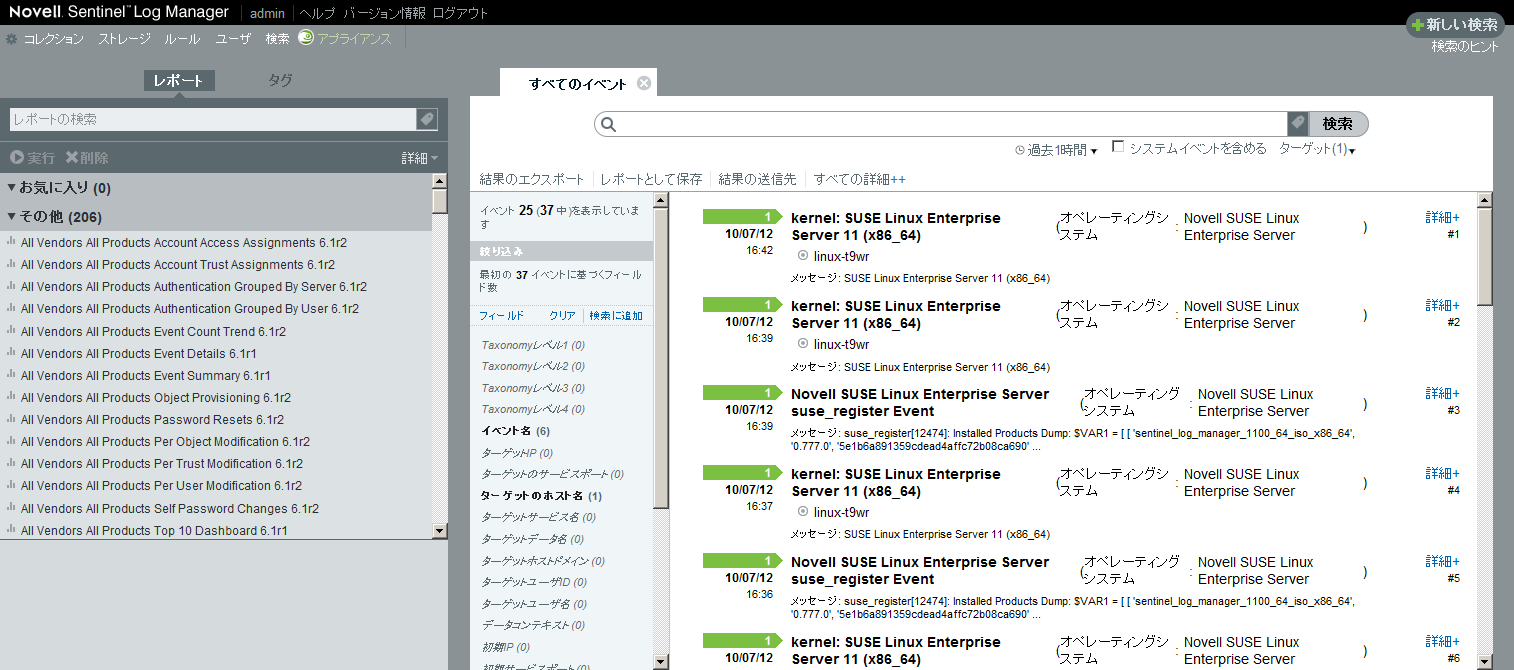Click chart icon of Top 10 Dashboard 6.1r1
This screenshot has width=1514, height=670.
(11, 531)
